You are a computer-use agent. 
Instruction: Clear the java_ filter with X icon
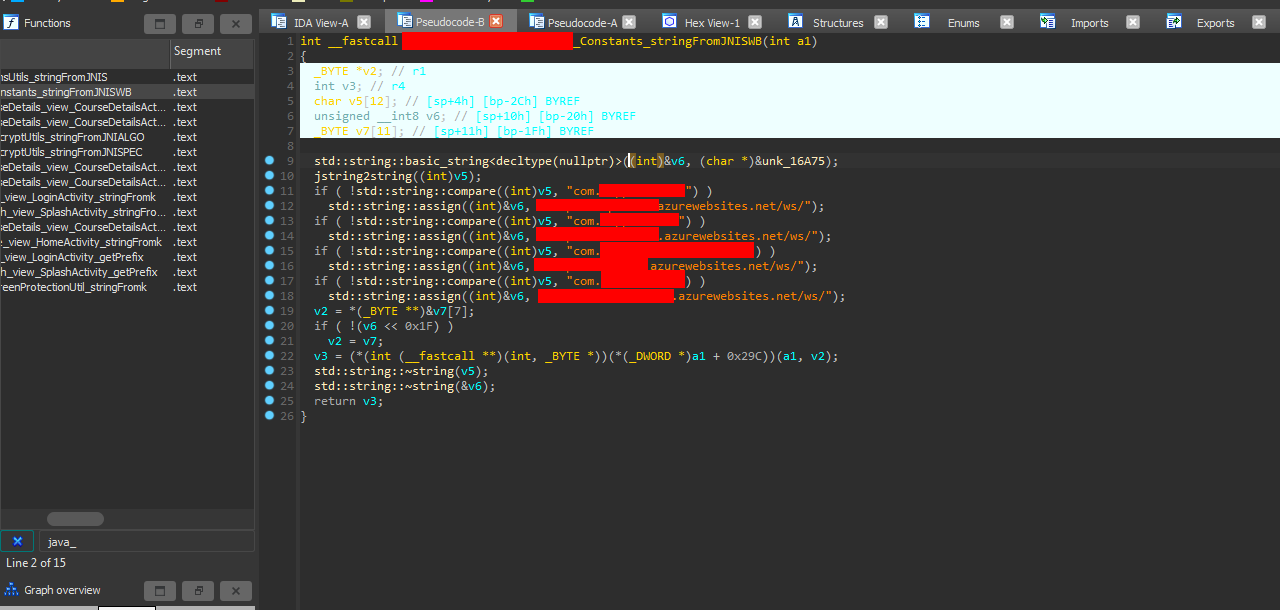point(17,541)
